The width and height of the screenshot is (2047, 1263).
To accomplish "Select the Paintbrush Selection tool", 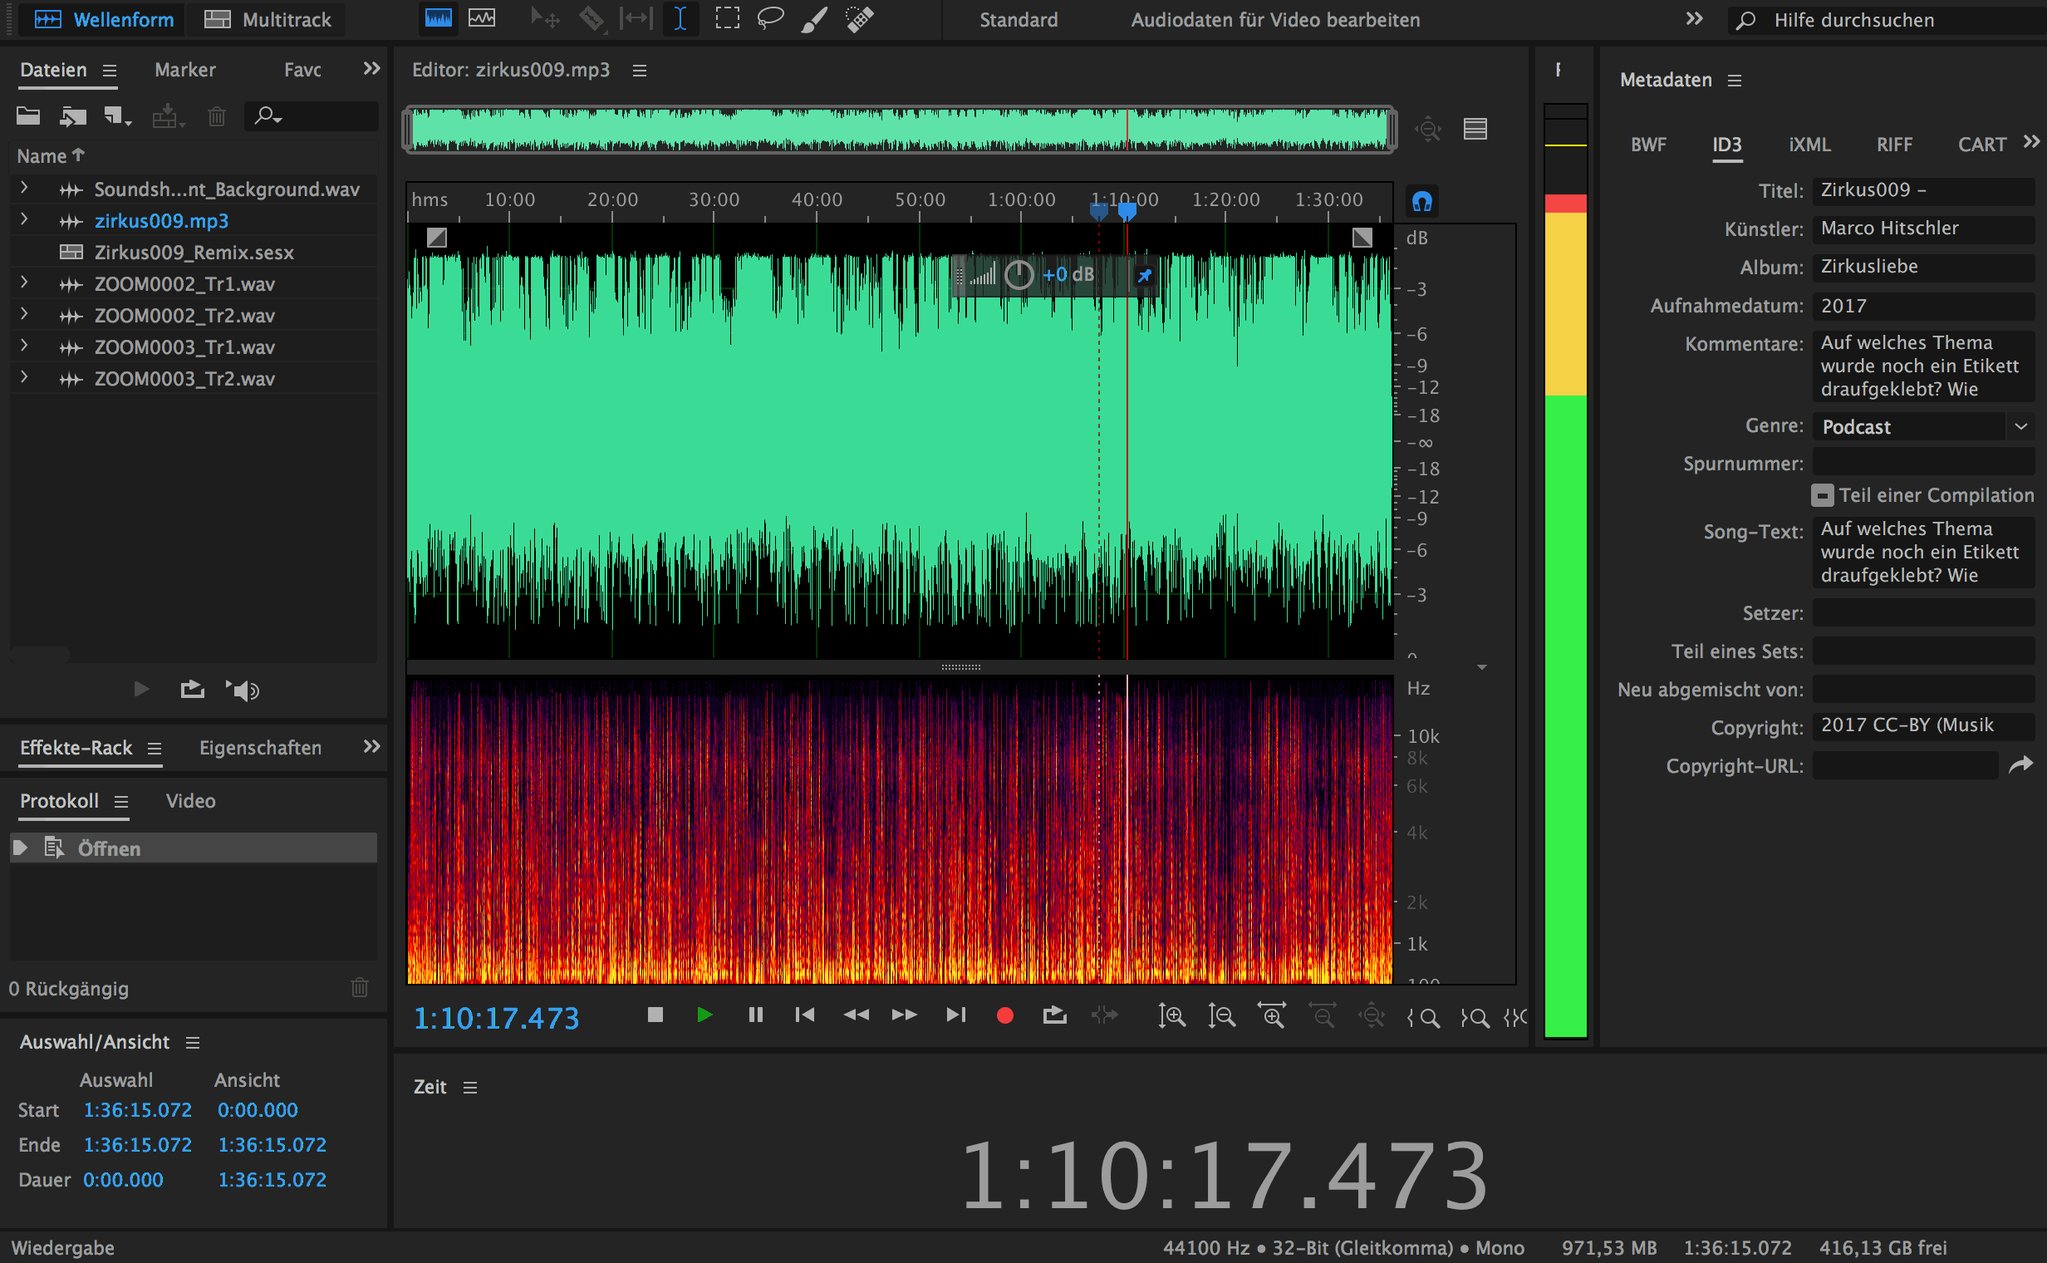I will point(814,19).
